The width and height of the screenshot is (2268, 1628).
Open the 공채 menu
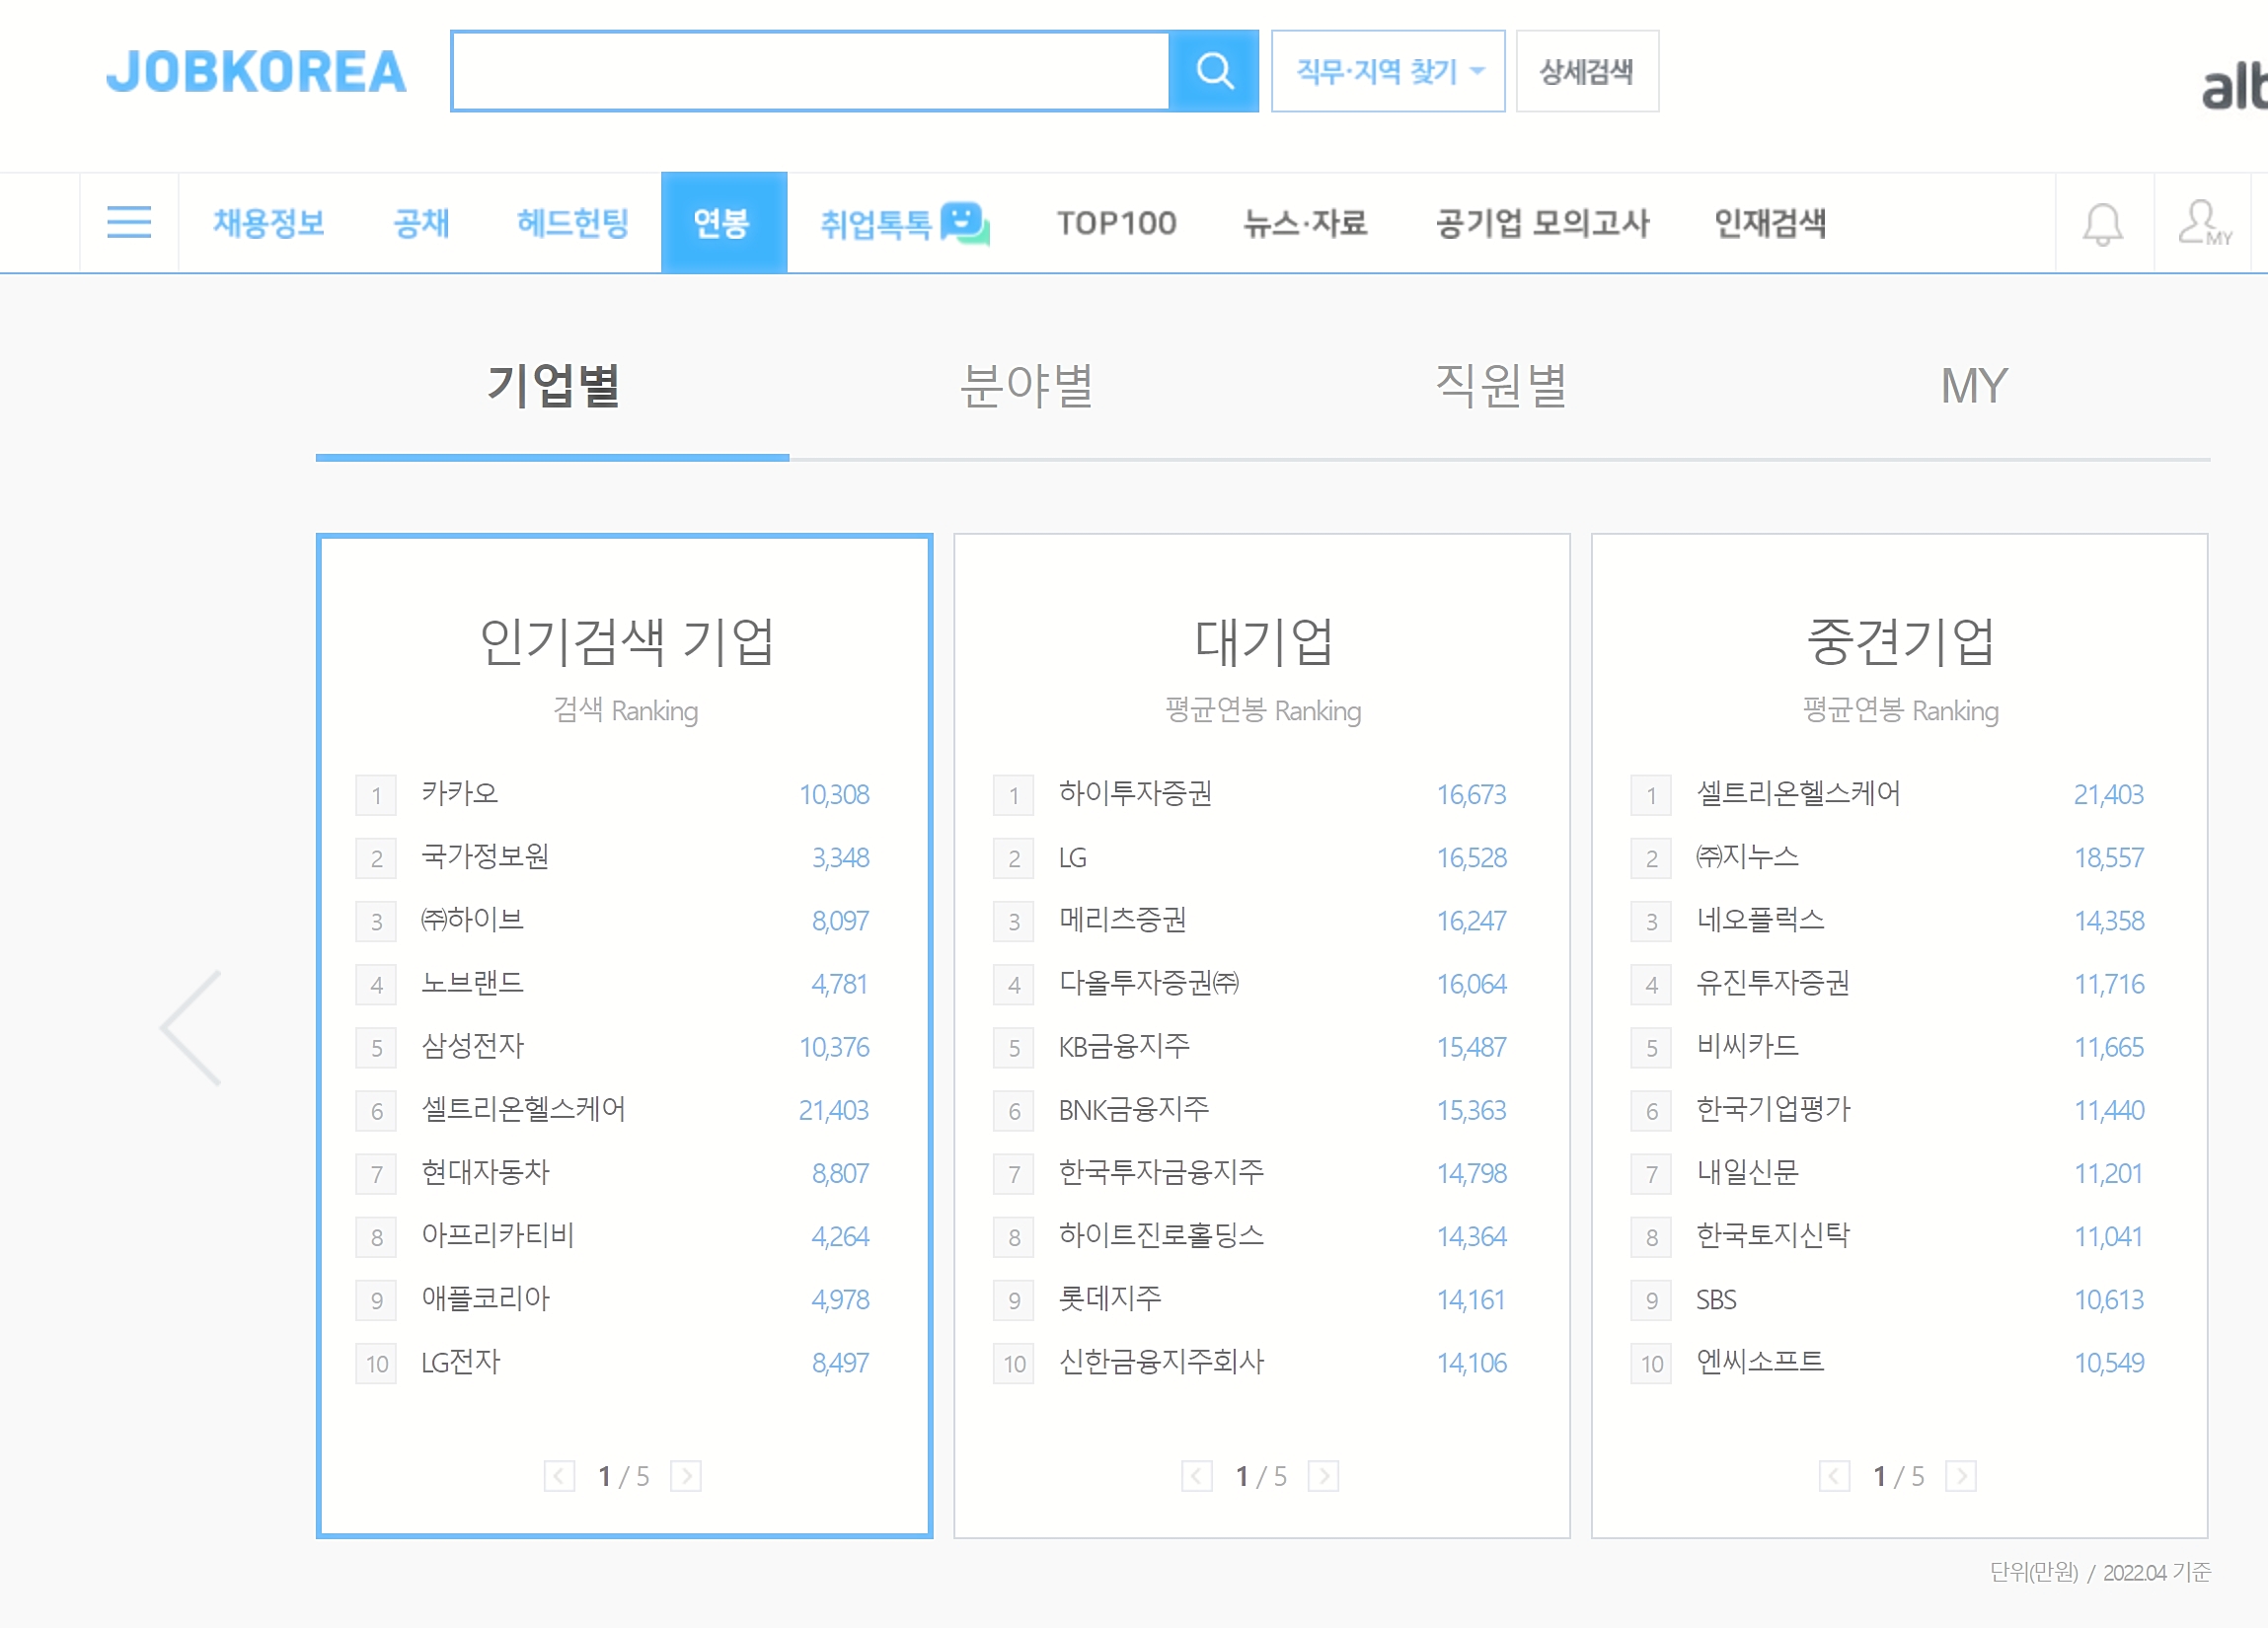421,222
